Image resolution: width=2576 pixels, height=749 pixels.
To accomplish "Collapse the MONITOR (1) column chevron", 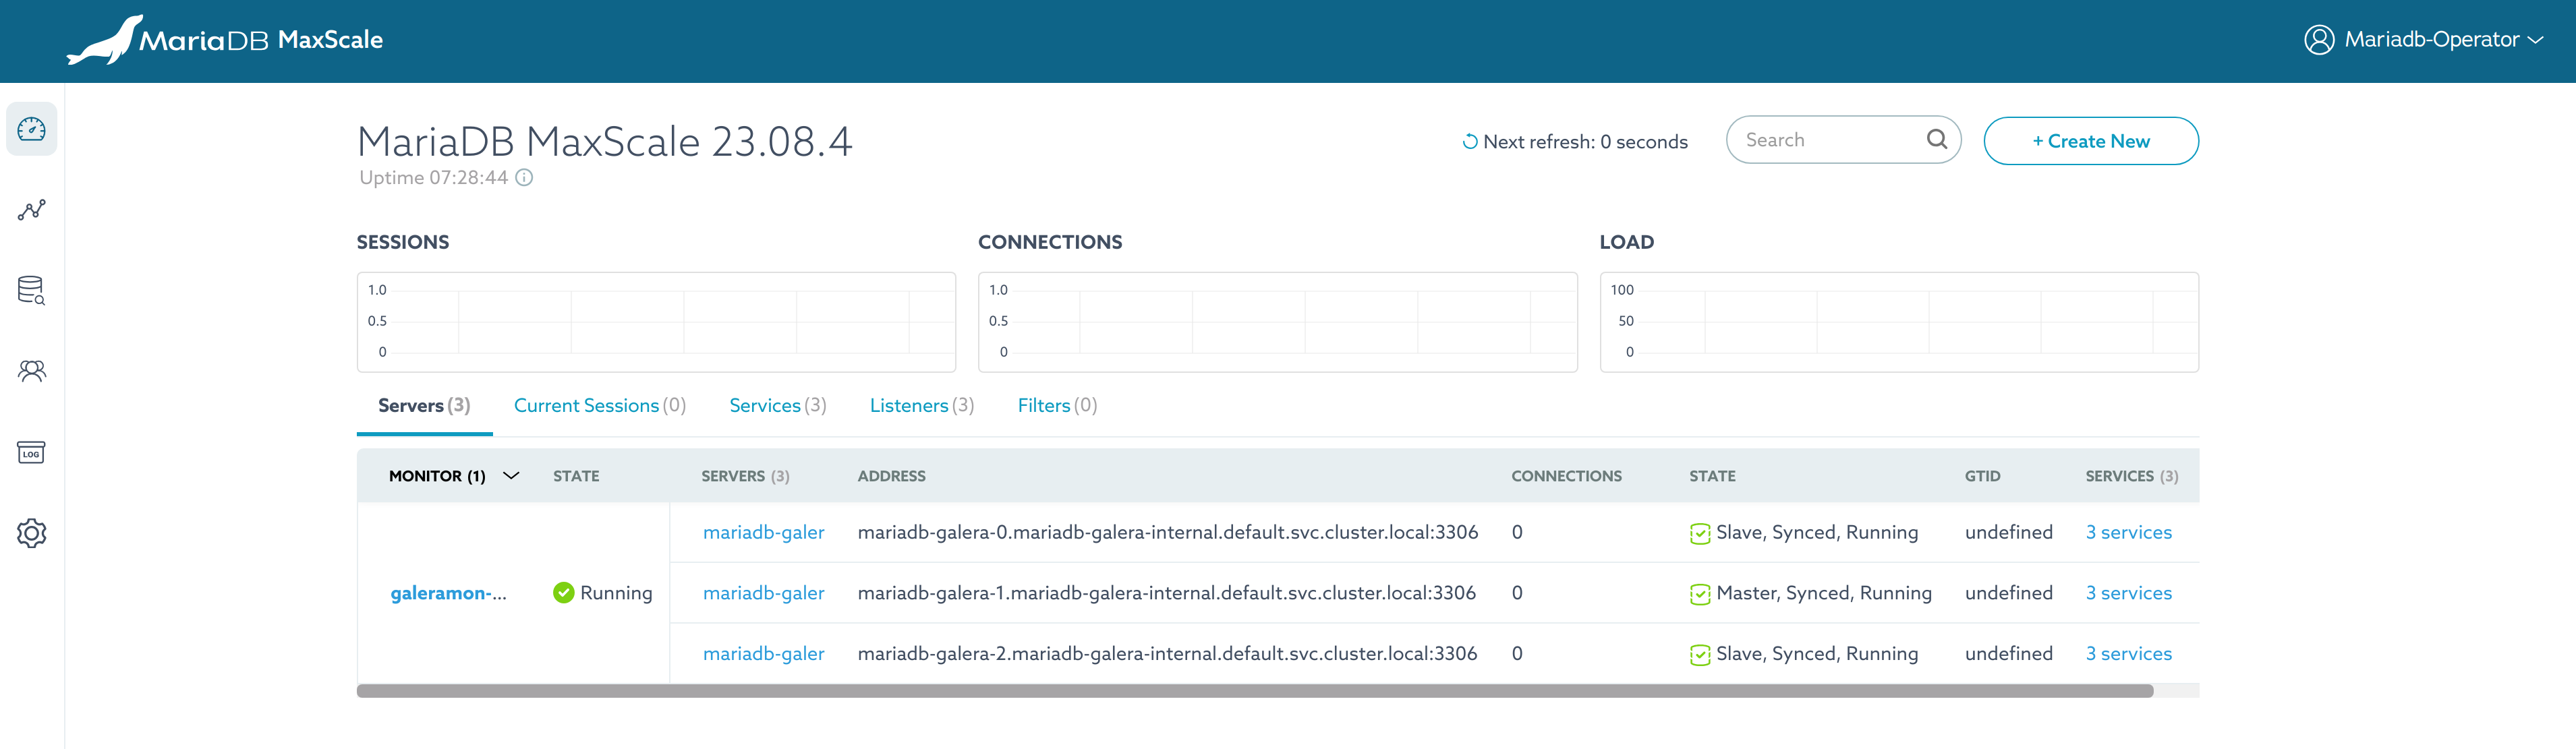I will (x=511, y=476).
